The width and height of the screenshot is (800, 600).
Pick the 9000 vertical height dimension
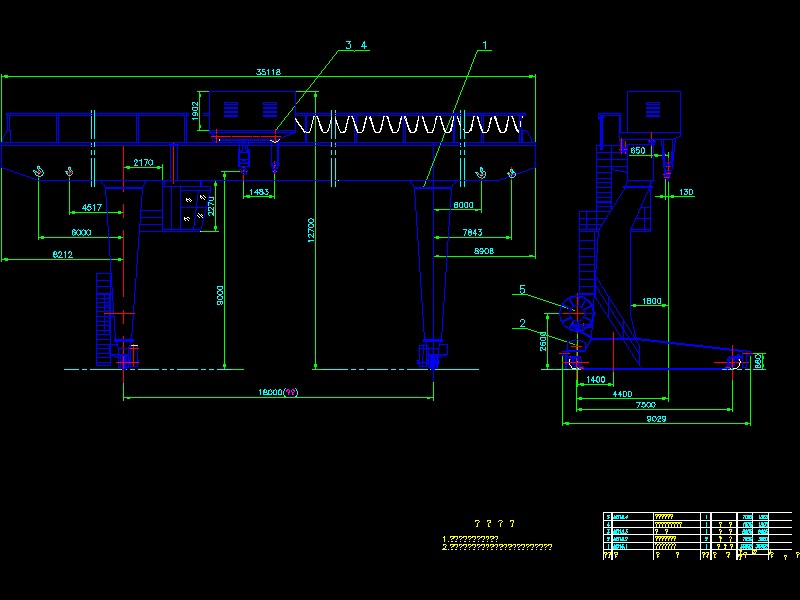[220, 295]
